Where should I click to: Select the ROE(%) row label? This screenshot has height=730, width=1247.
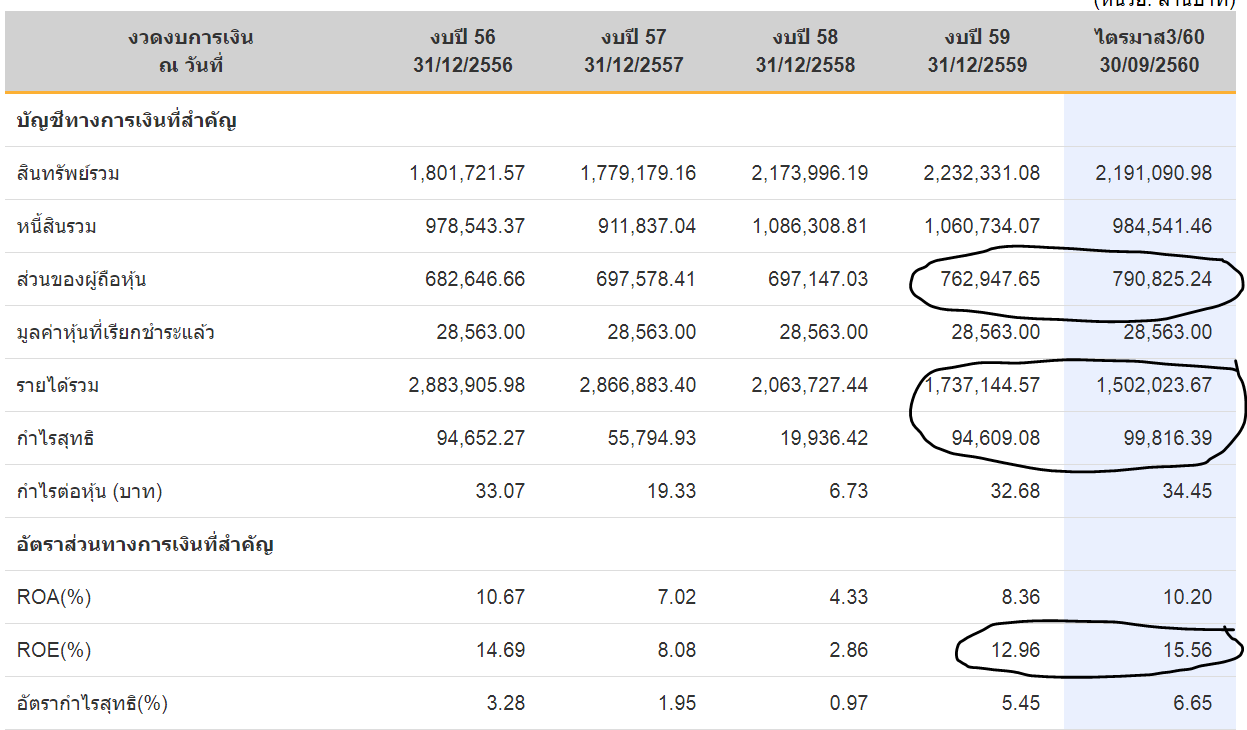(x=54, y=650)
